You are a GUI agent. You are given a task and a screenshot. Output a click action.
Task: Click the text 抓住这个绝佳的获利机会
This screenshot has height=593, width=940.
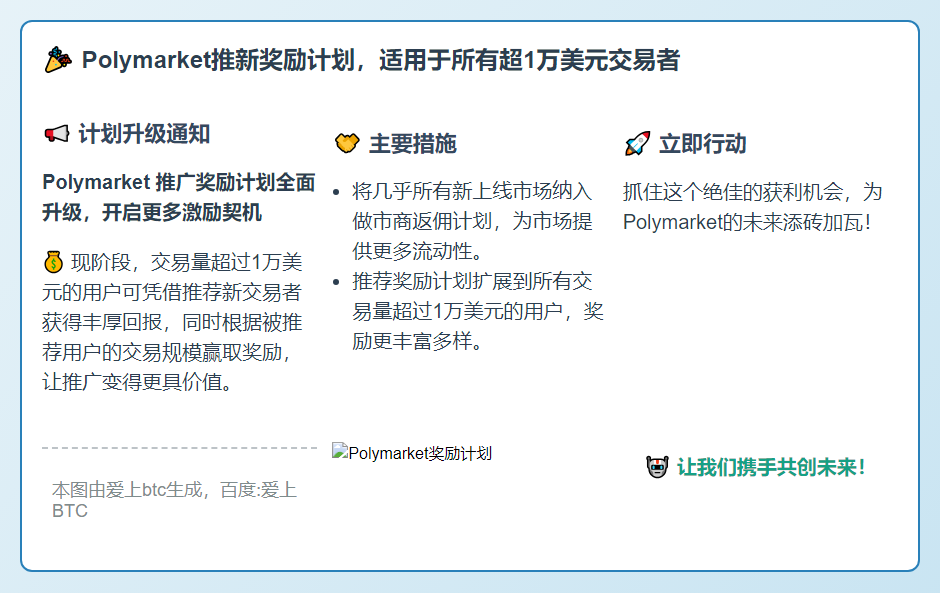752,207
